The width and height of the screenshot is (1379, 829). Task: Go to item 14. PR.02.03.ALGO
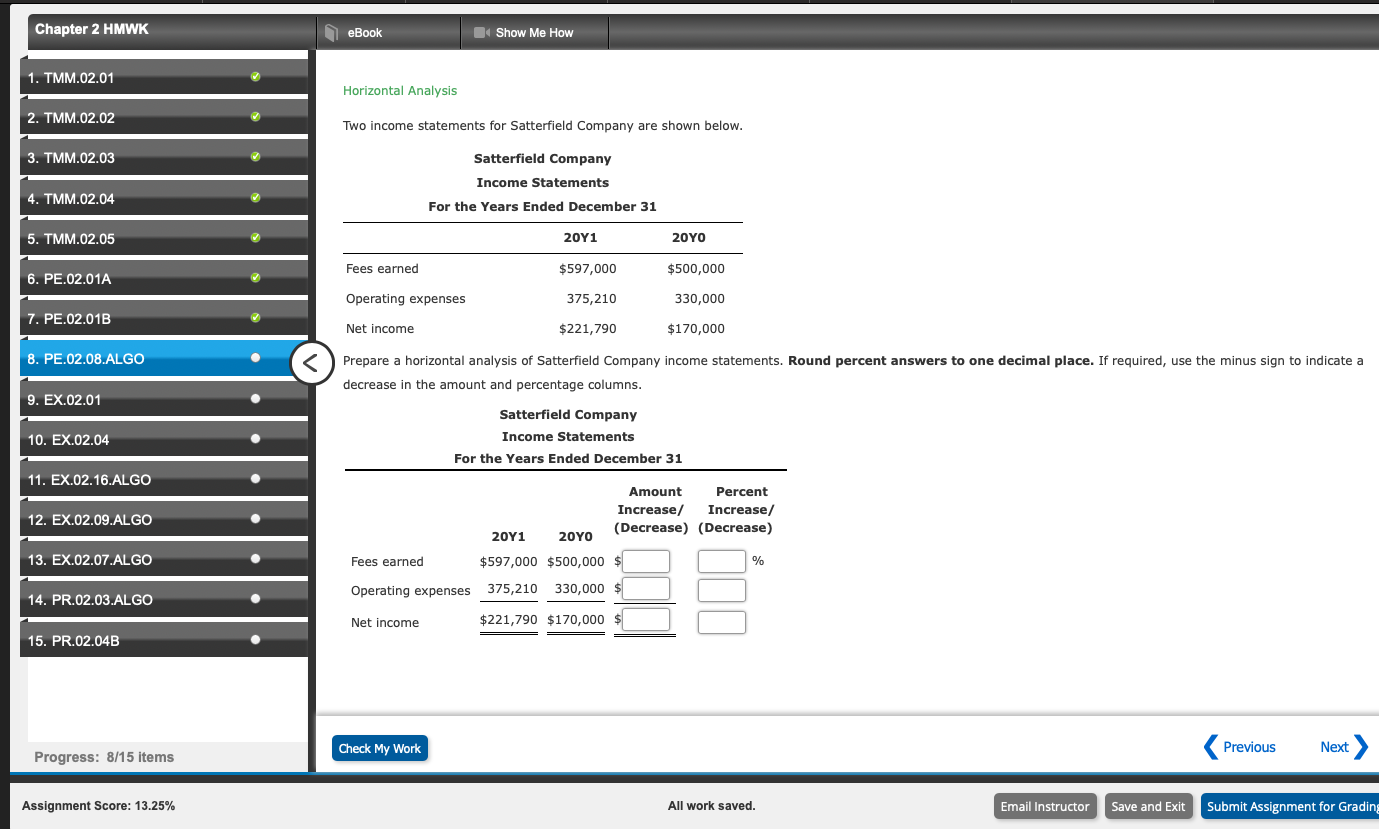click(164, 599)
